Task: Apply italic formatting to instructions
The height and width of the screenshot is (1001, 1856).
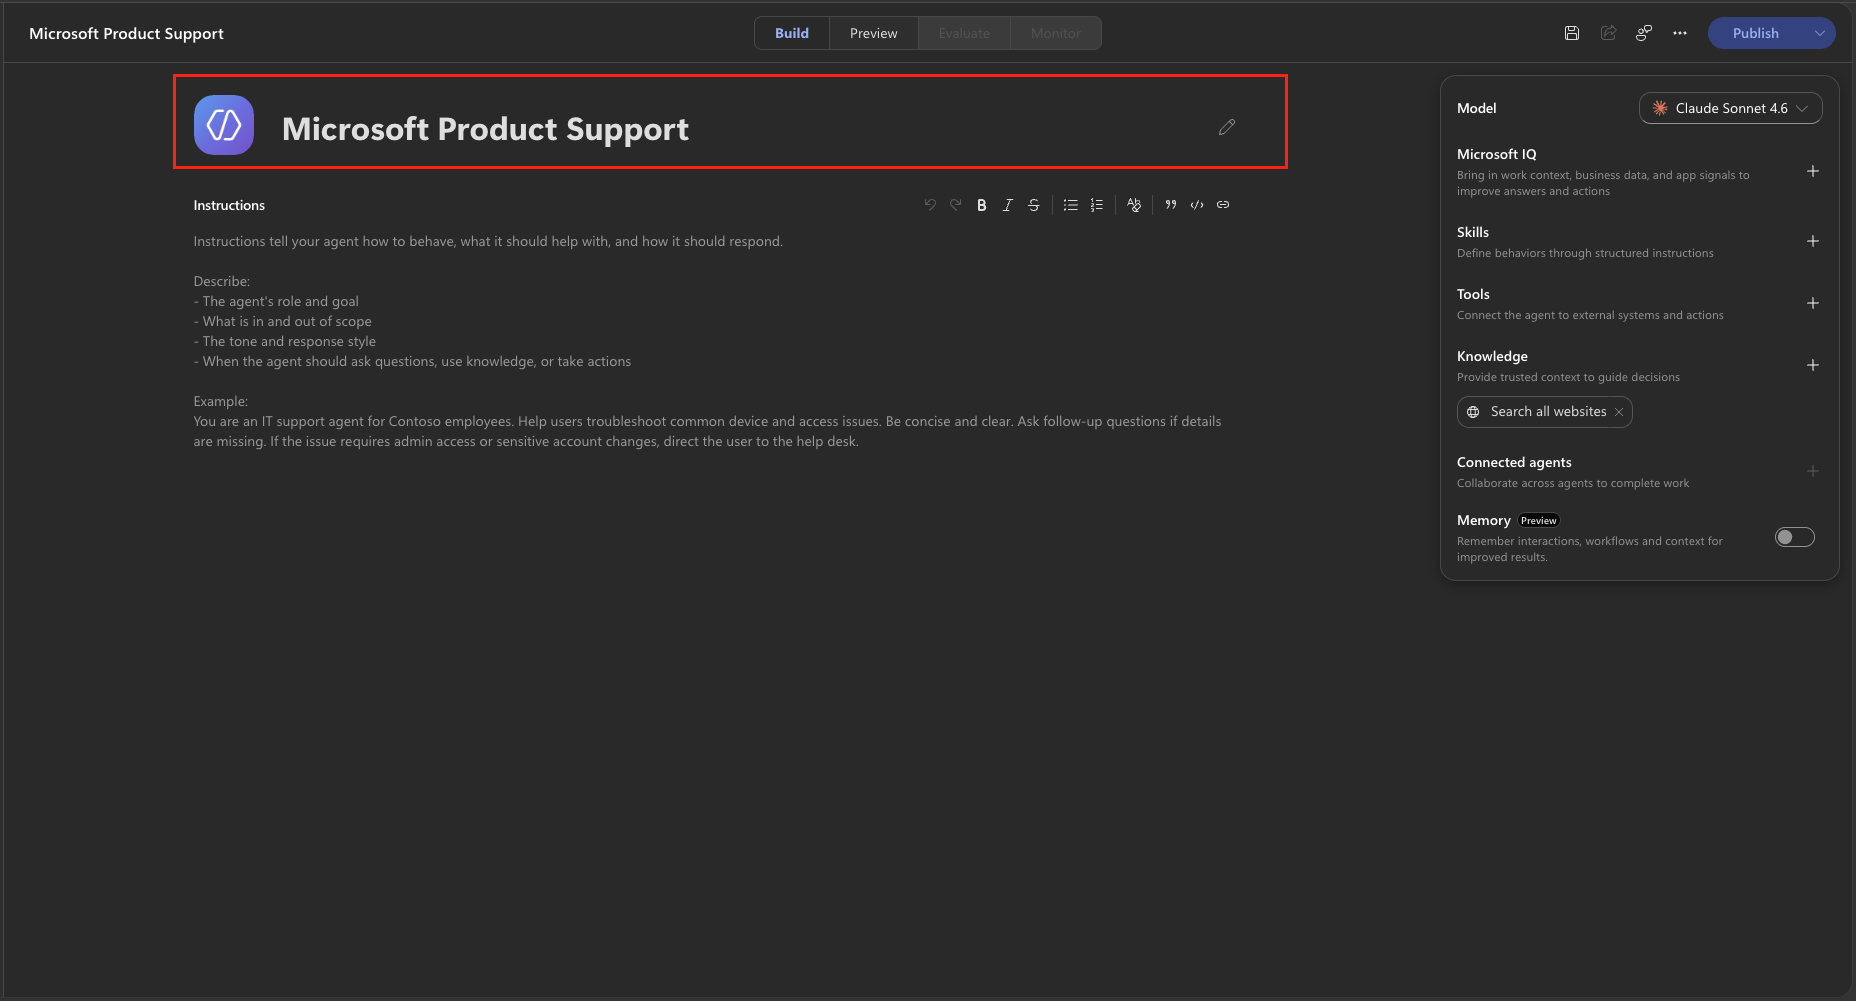Action: [x=1008, y=205]
